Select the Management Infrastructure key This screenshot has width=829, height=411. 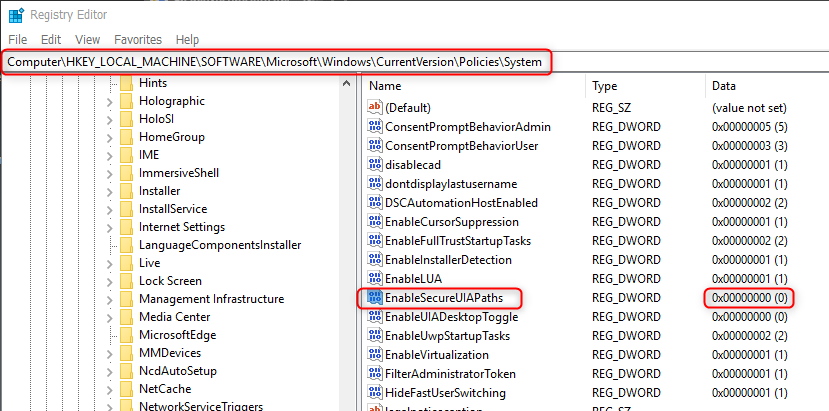[x=211, y=299]
